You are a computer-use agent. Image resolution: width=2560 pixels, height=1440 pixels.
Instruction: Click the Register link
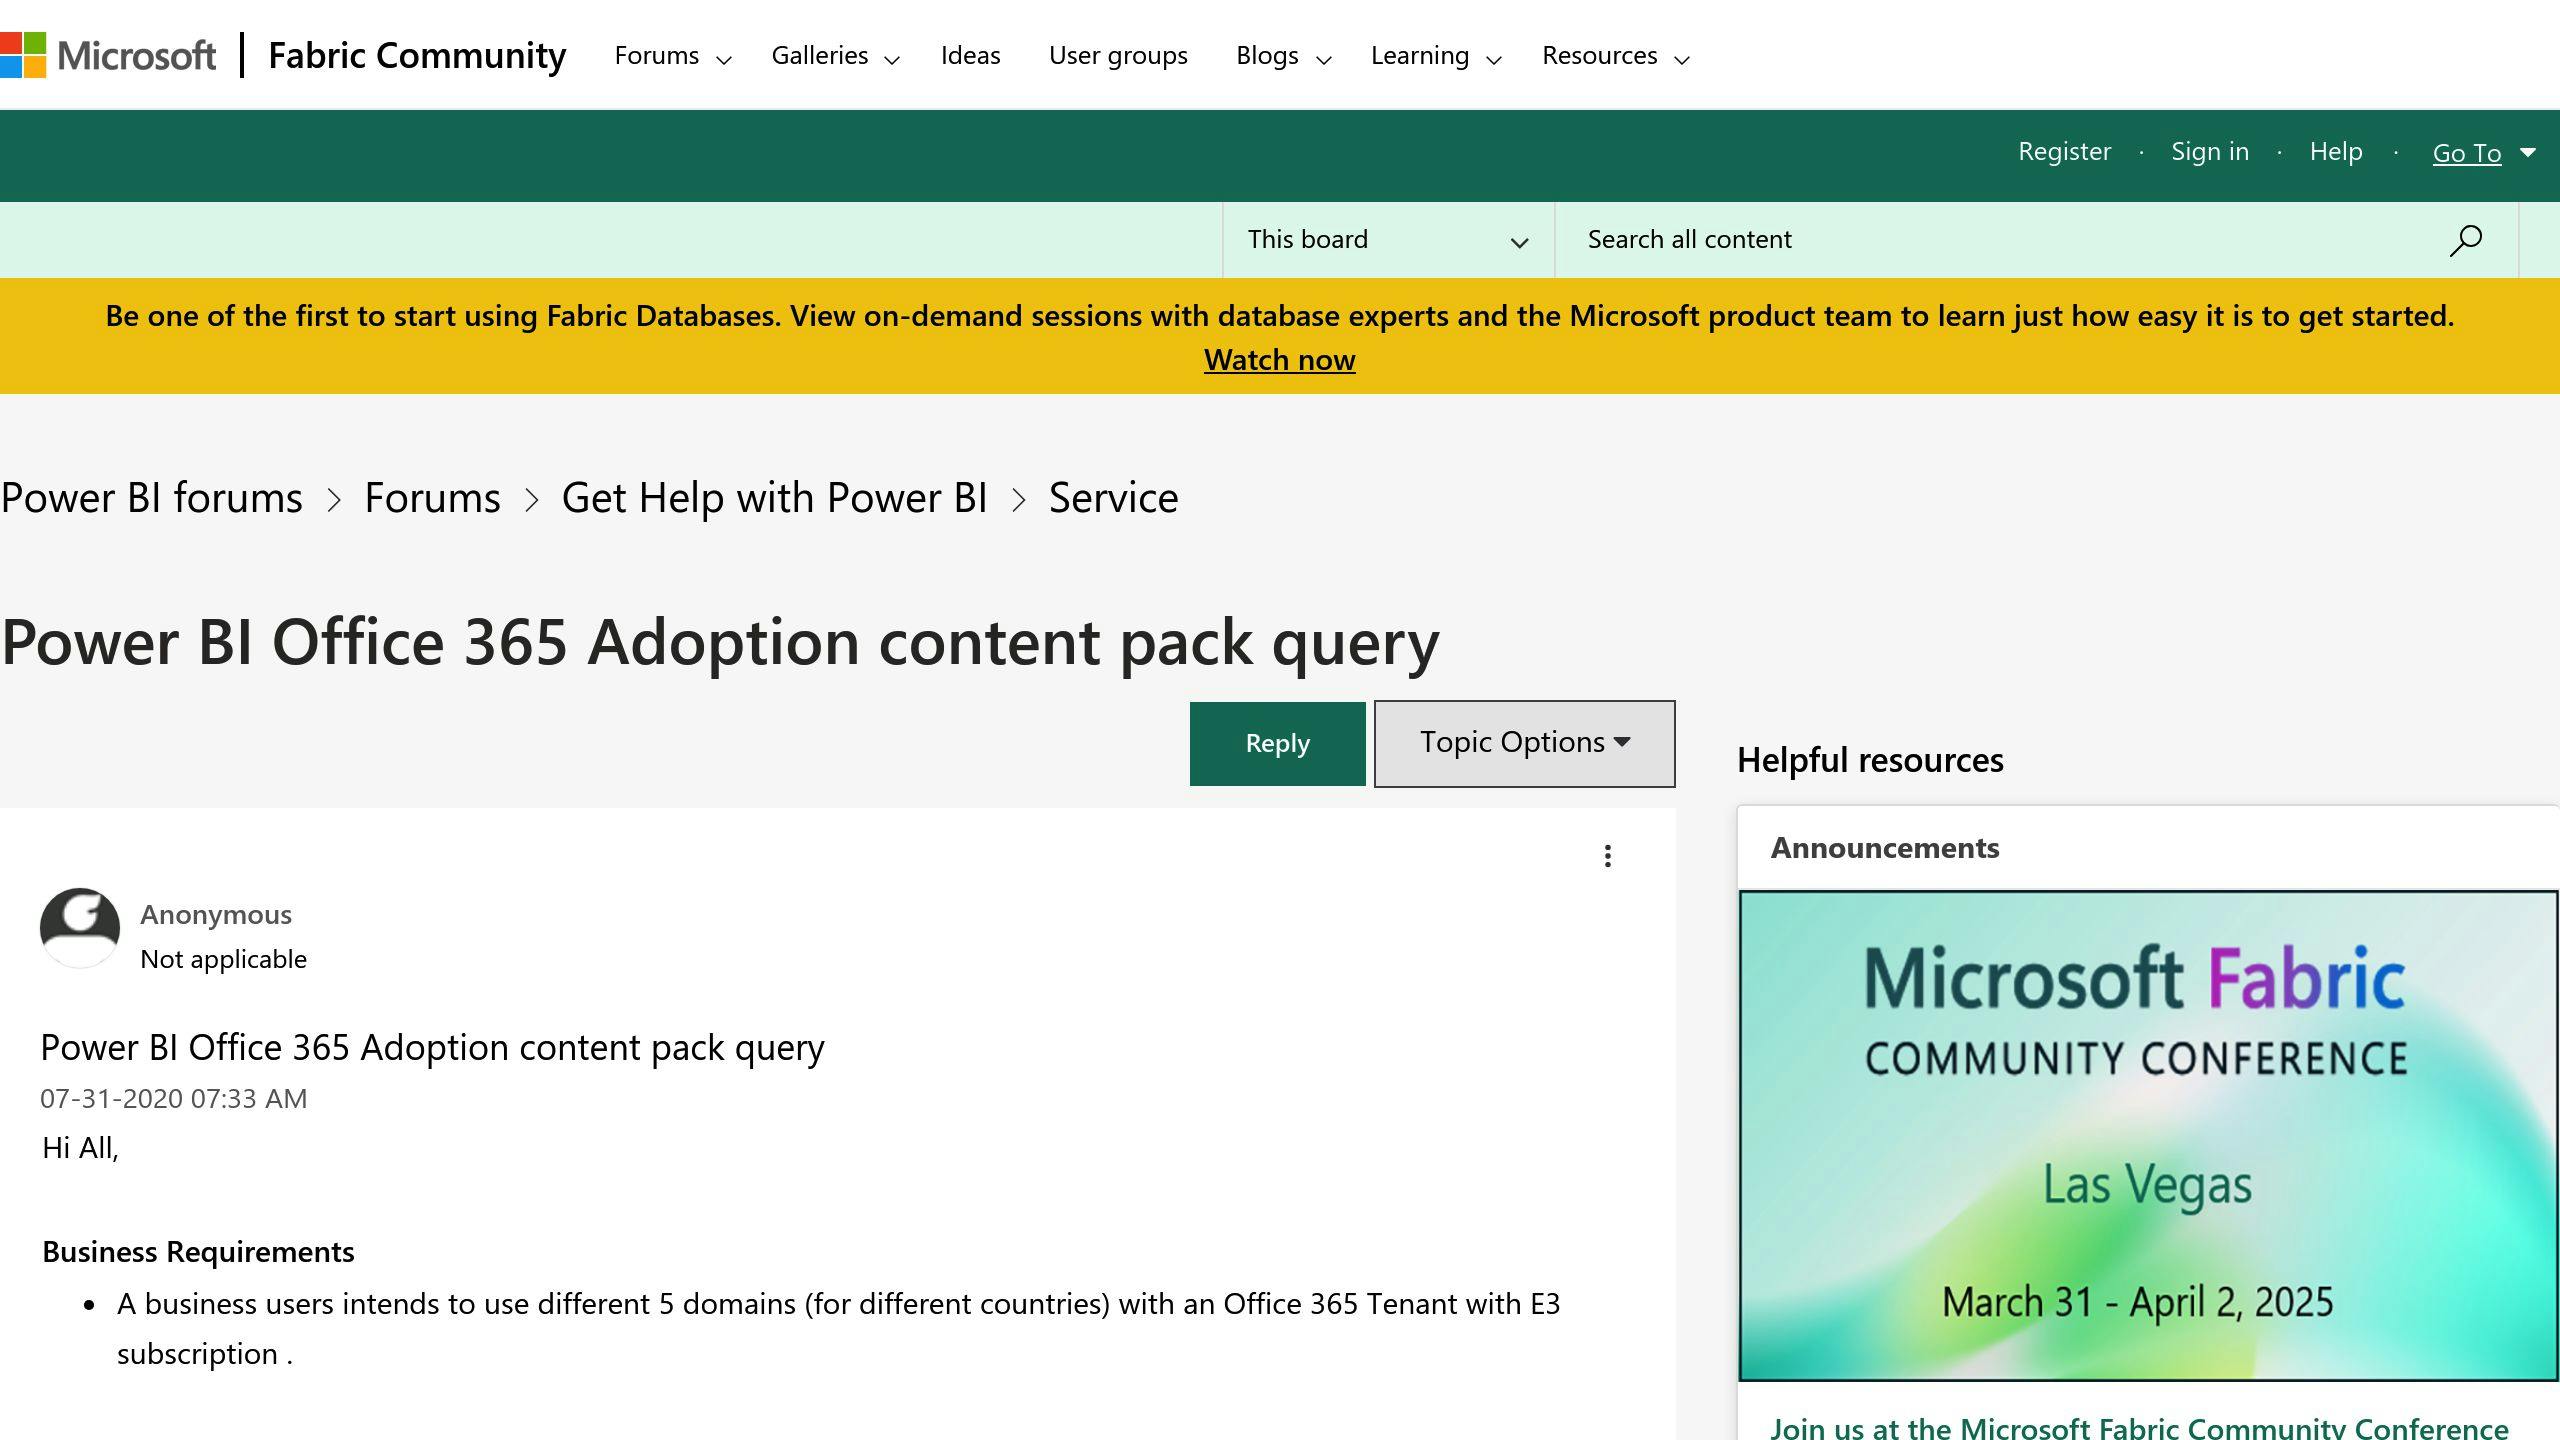pos(2064,152)
